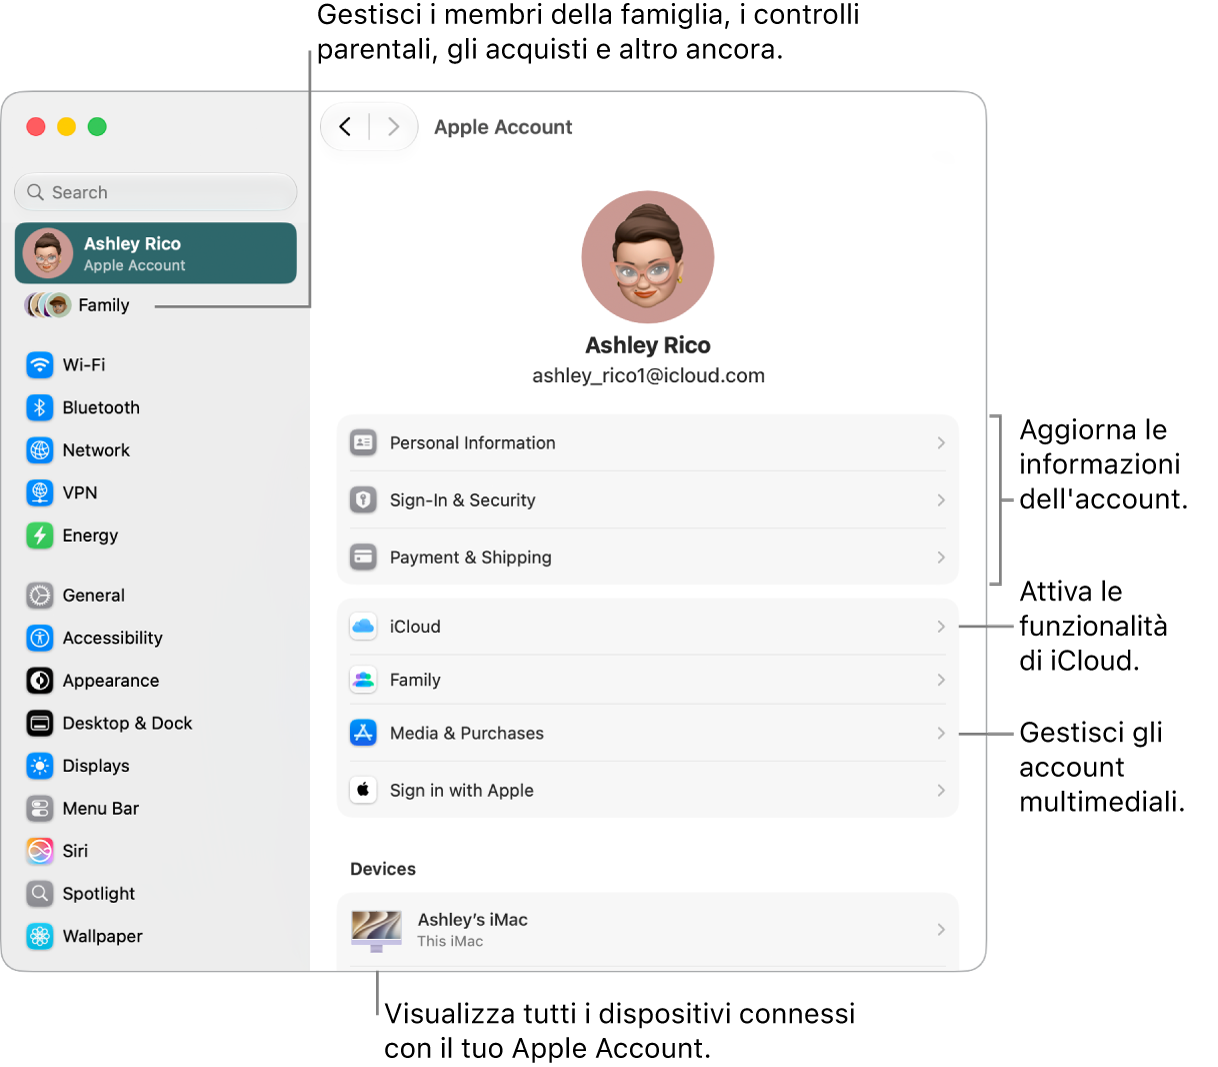The width and height of the screenshot is (1218, 1067).
Task: Click the This iMac subtitle
Action: point(450,941)
